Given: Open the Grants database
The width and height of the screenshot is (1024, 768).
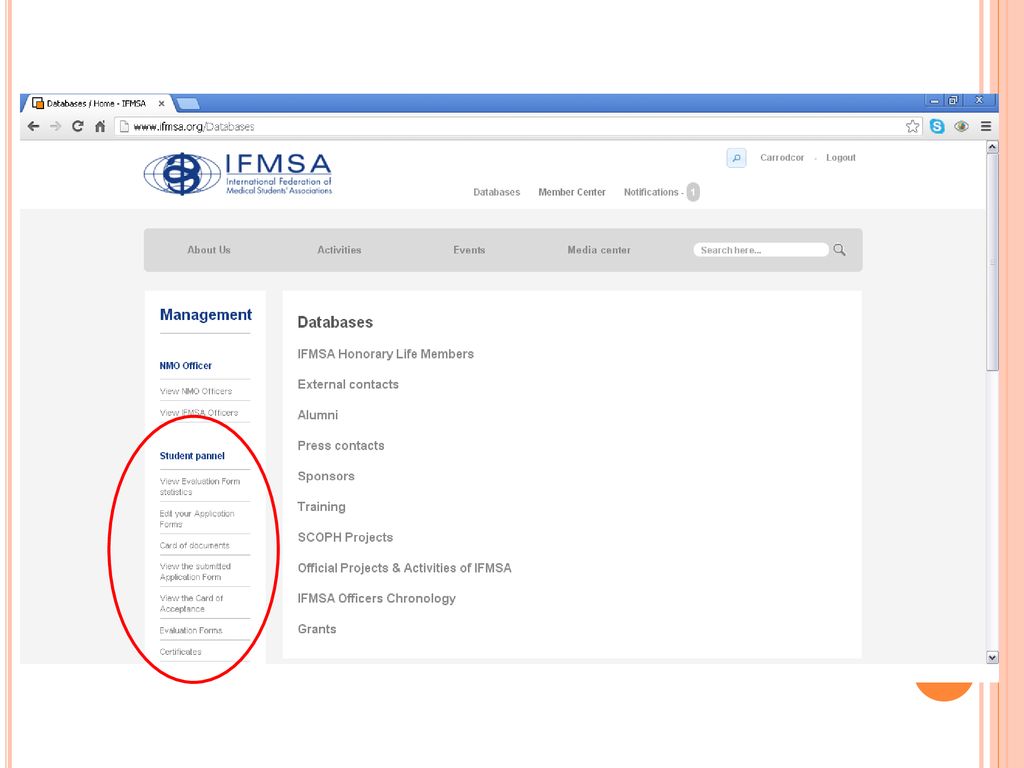Looking at the screenshot, I should pyautogui.click(x=317, y=630).
